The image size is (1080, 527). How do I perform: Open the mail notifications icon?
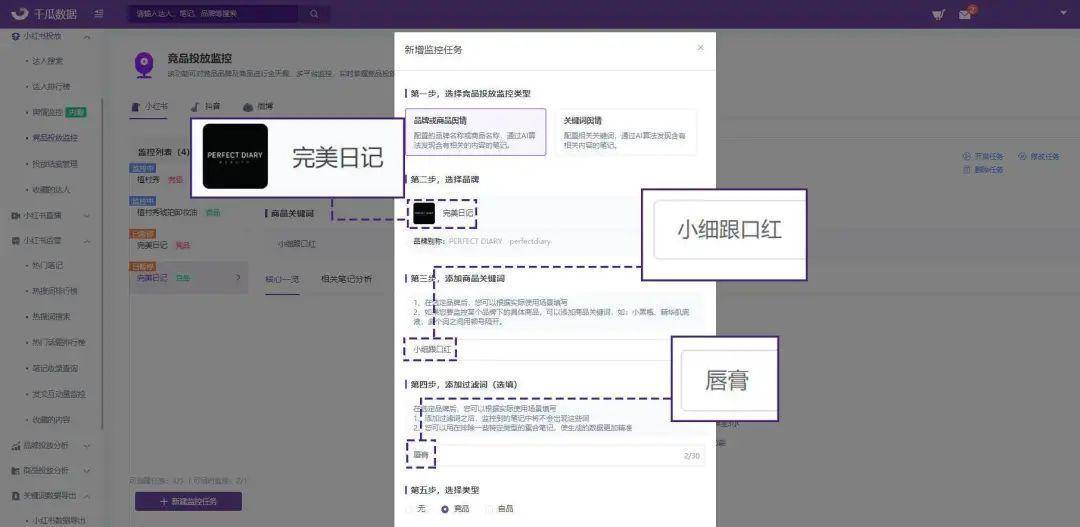pos(965,14)
